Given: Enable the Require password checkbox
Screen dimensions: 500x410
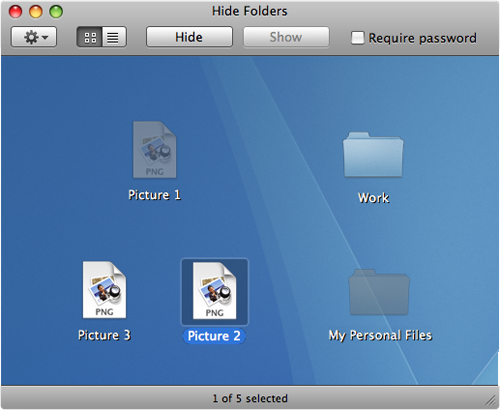Looking at the screenshot, I should (x=357, y=38).
